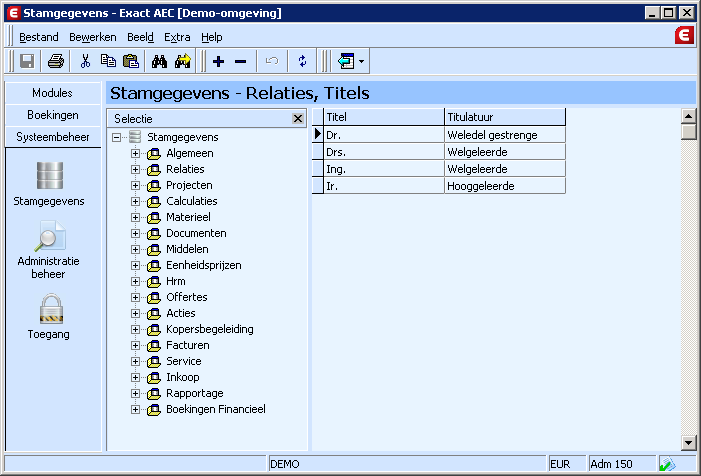Image resolution: width=701 pixels, height=476 pixels.
Task: Click the scrollbar down arrow
Action: [x=688, y=443]
